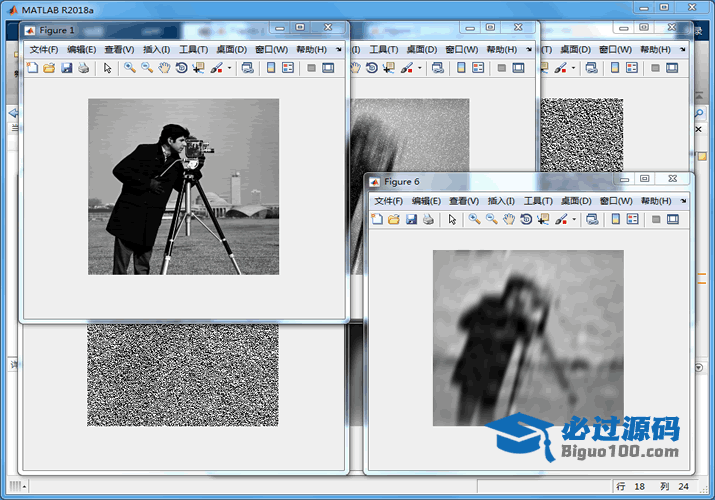
Task: Enable Zoom In tool in Figure 6
Action: click(475, 220)
